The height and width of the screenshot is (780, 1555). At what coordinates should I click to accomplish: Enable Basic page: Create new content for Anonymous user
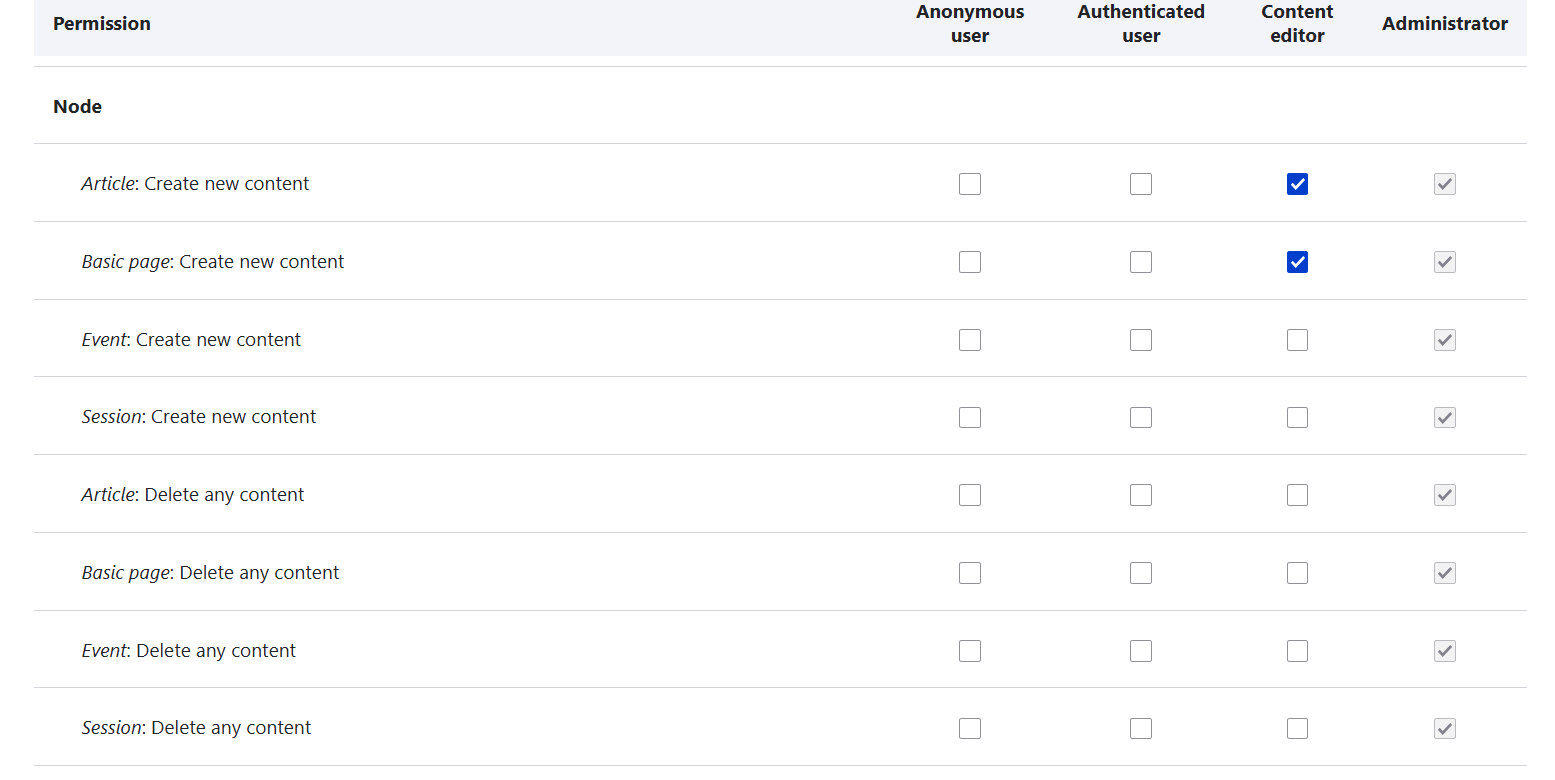pos(969,262)
